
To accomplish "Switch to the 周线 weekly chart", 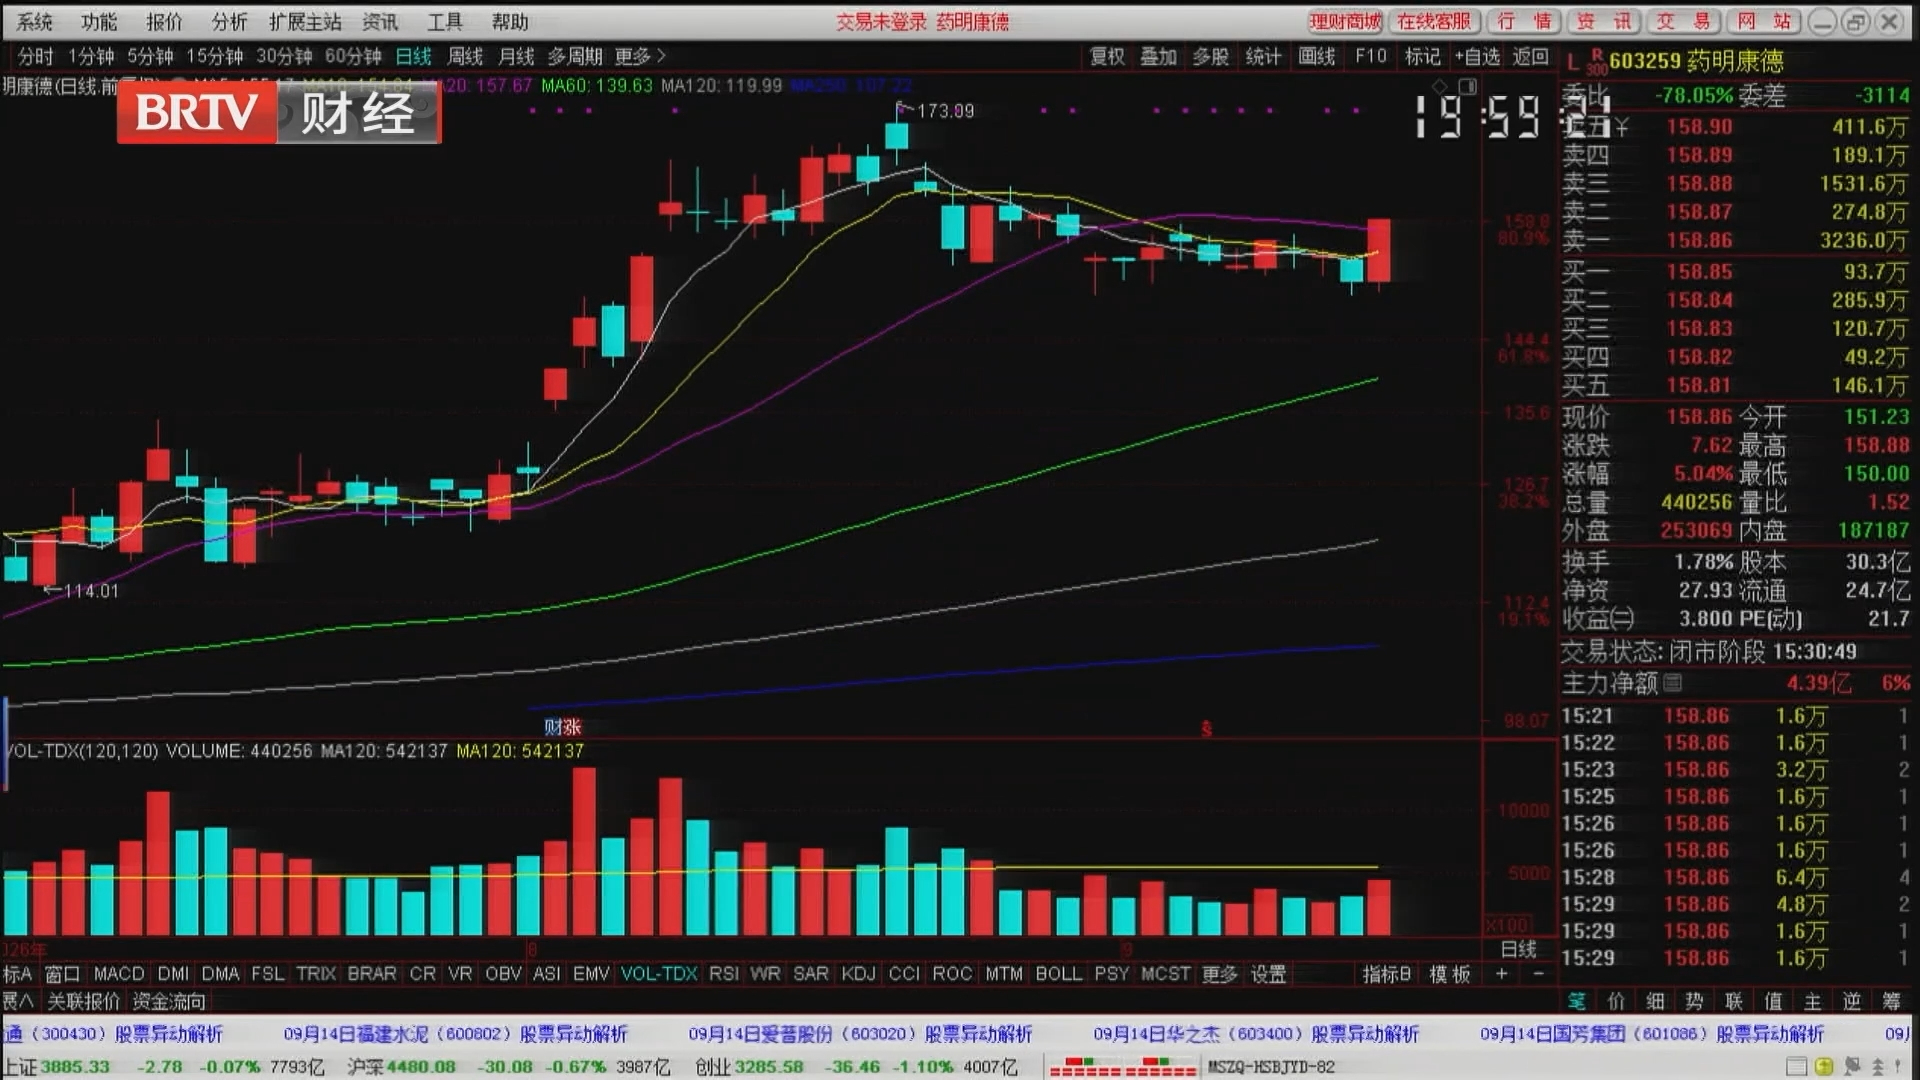I will point(465,56).
